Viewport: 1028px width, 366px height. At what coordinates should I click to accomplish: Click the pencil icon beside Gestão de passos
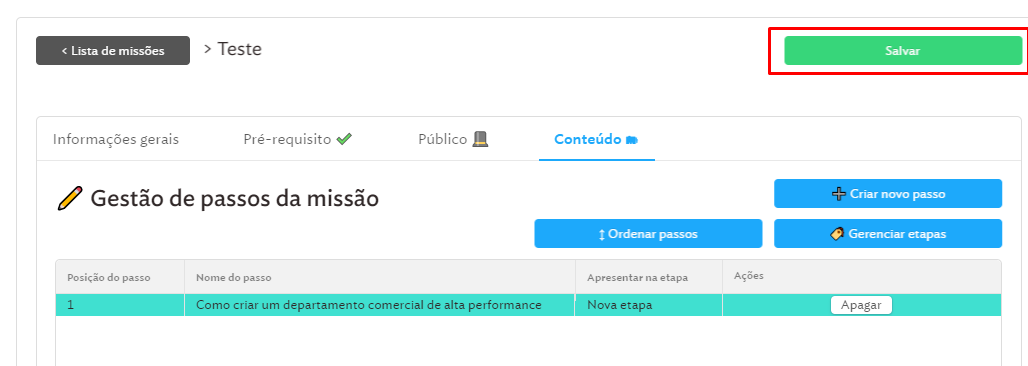point(70,197)
